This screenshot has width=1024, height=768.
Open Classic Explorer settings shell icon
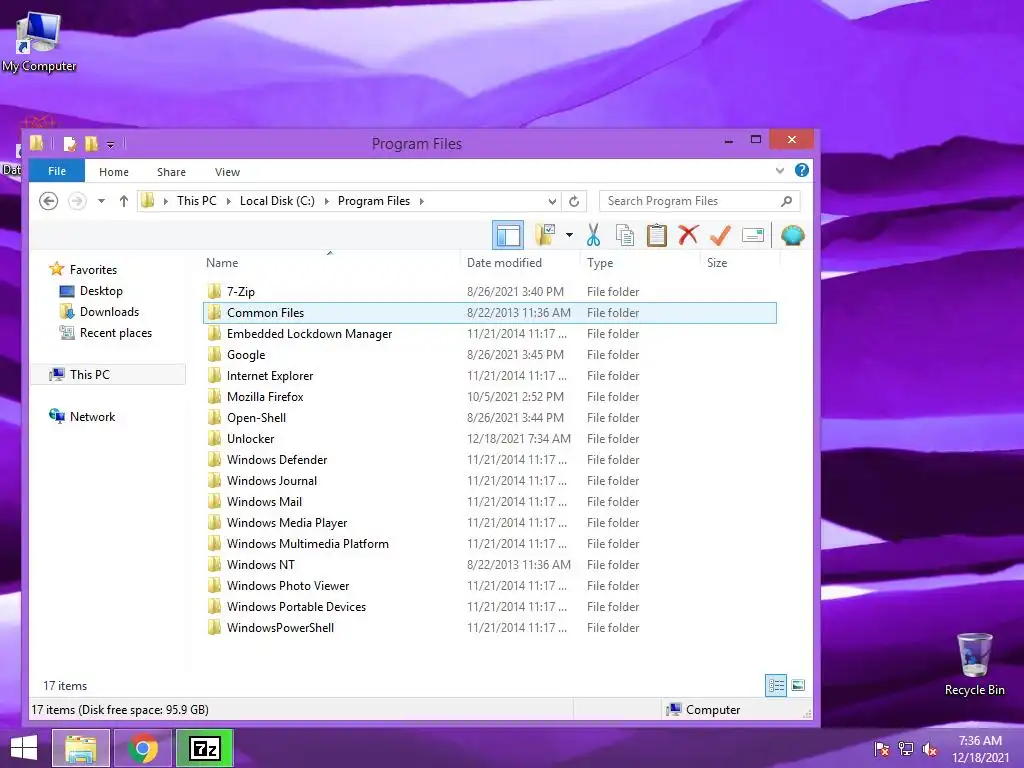[792, 235]
